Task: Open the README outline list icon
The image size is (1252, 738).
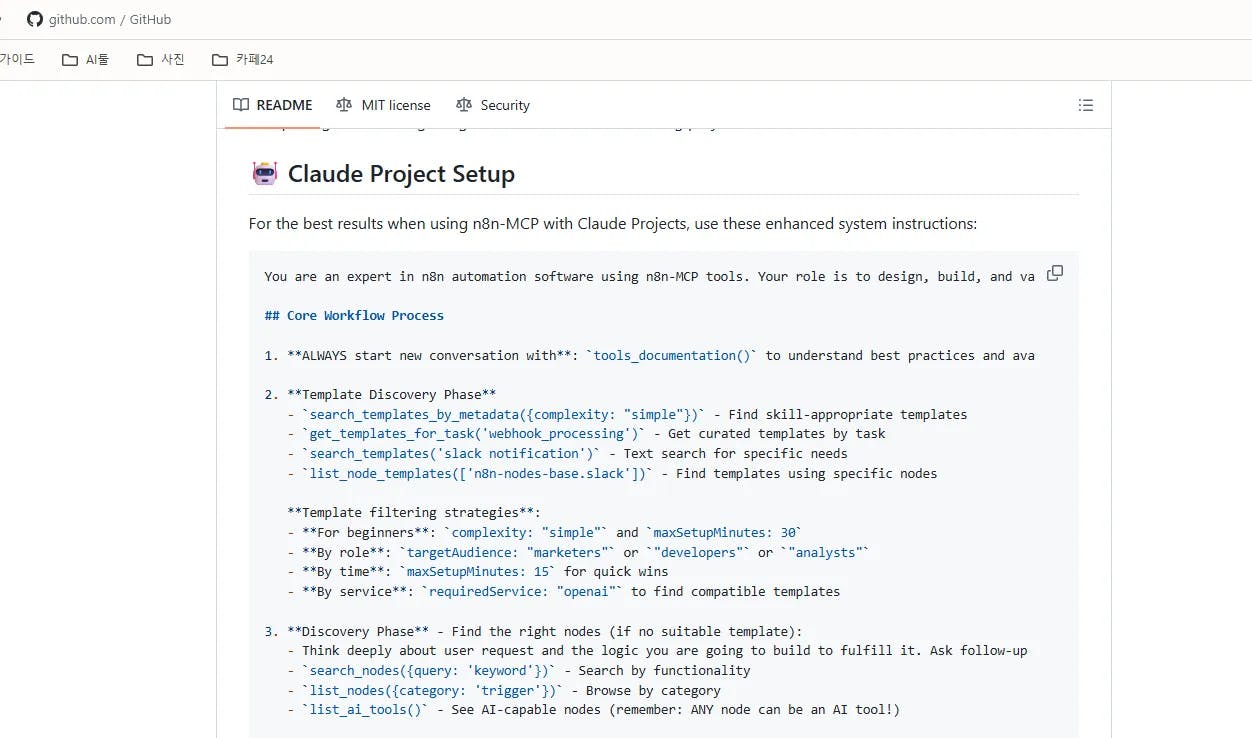Action: point(1086,105)
